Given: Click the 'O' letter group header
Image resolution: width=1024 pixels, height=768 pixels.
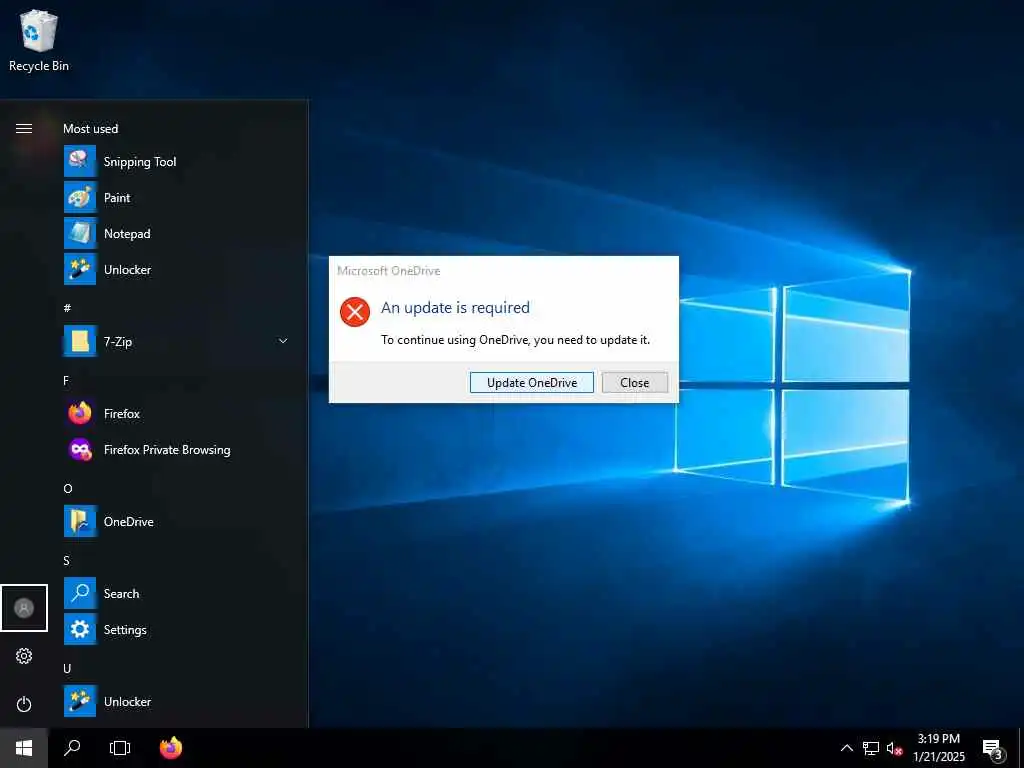Looking at the screenshot, I should [x=68, y=488].
